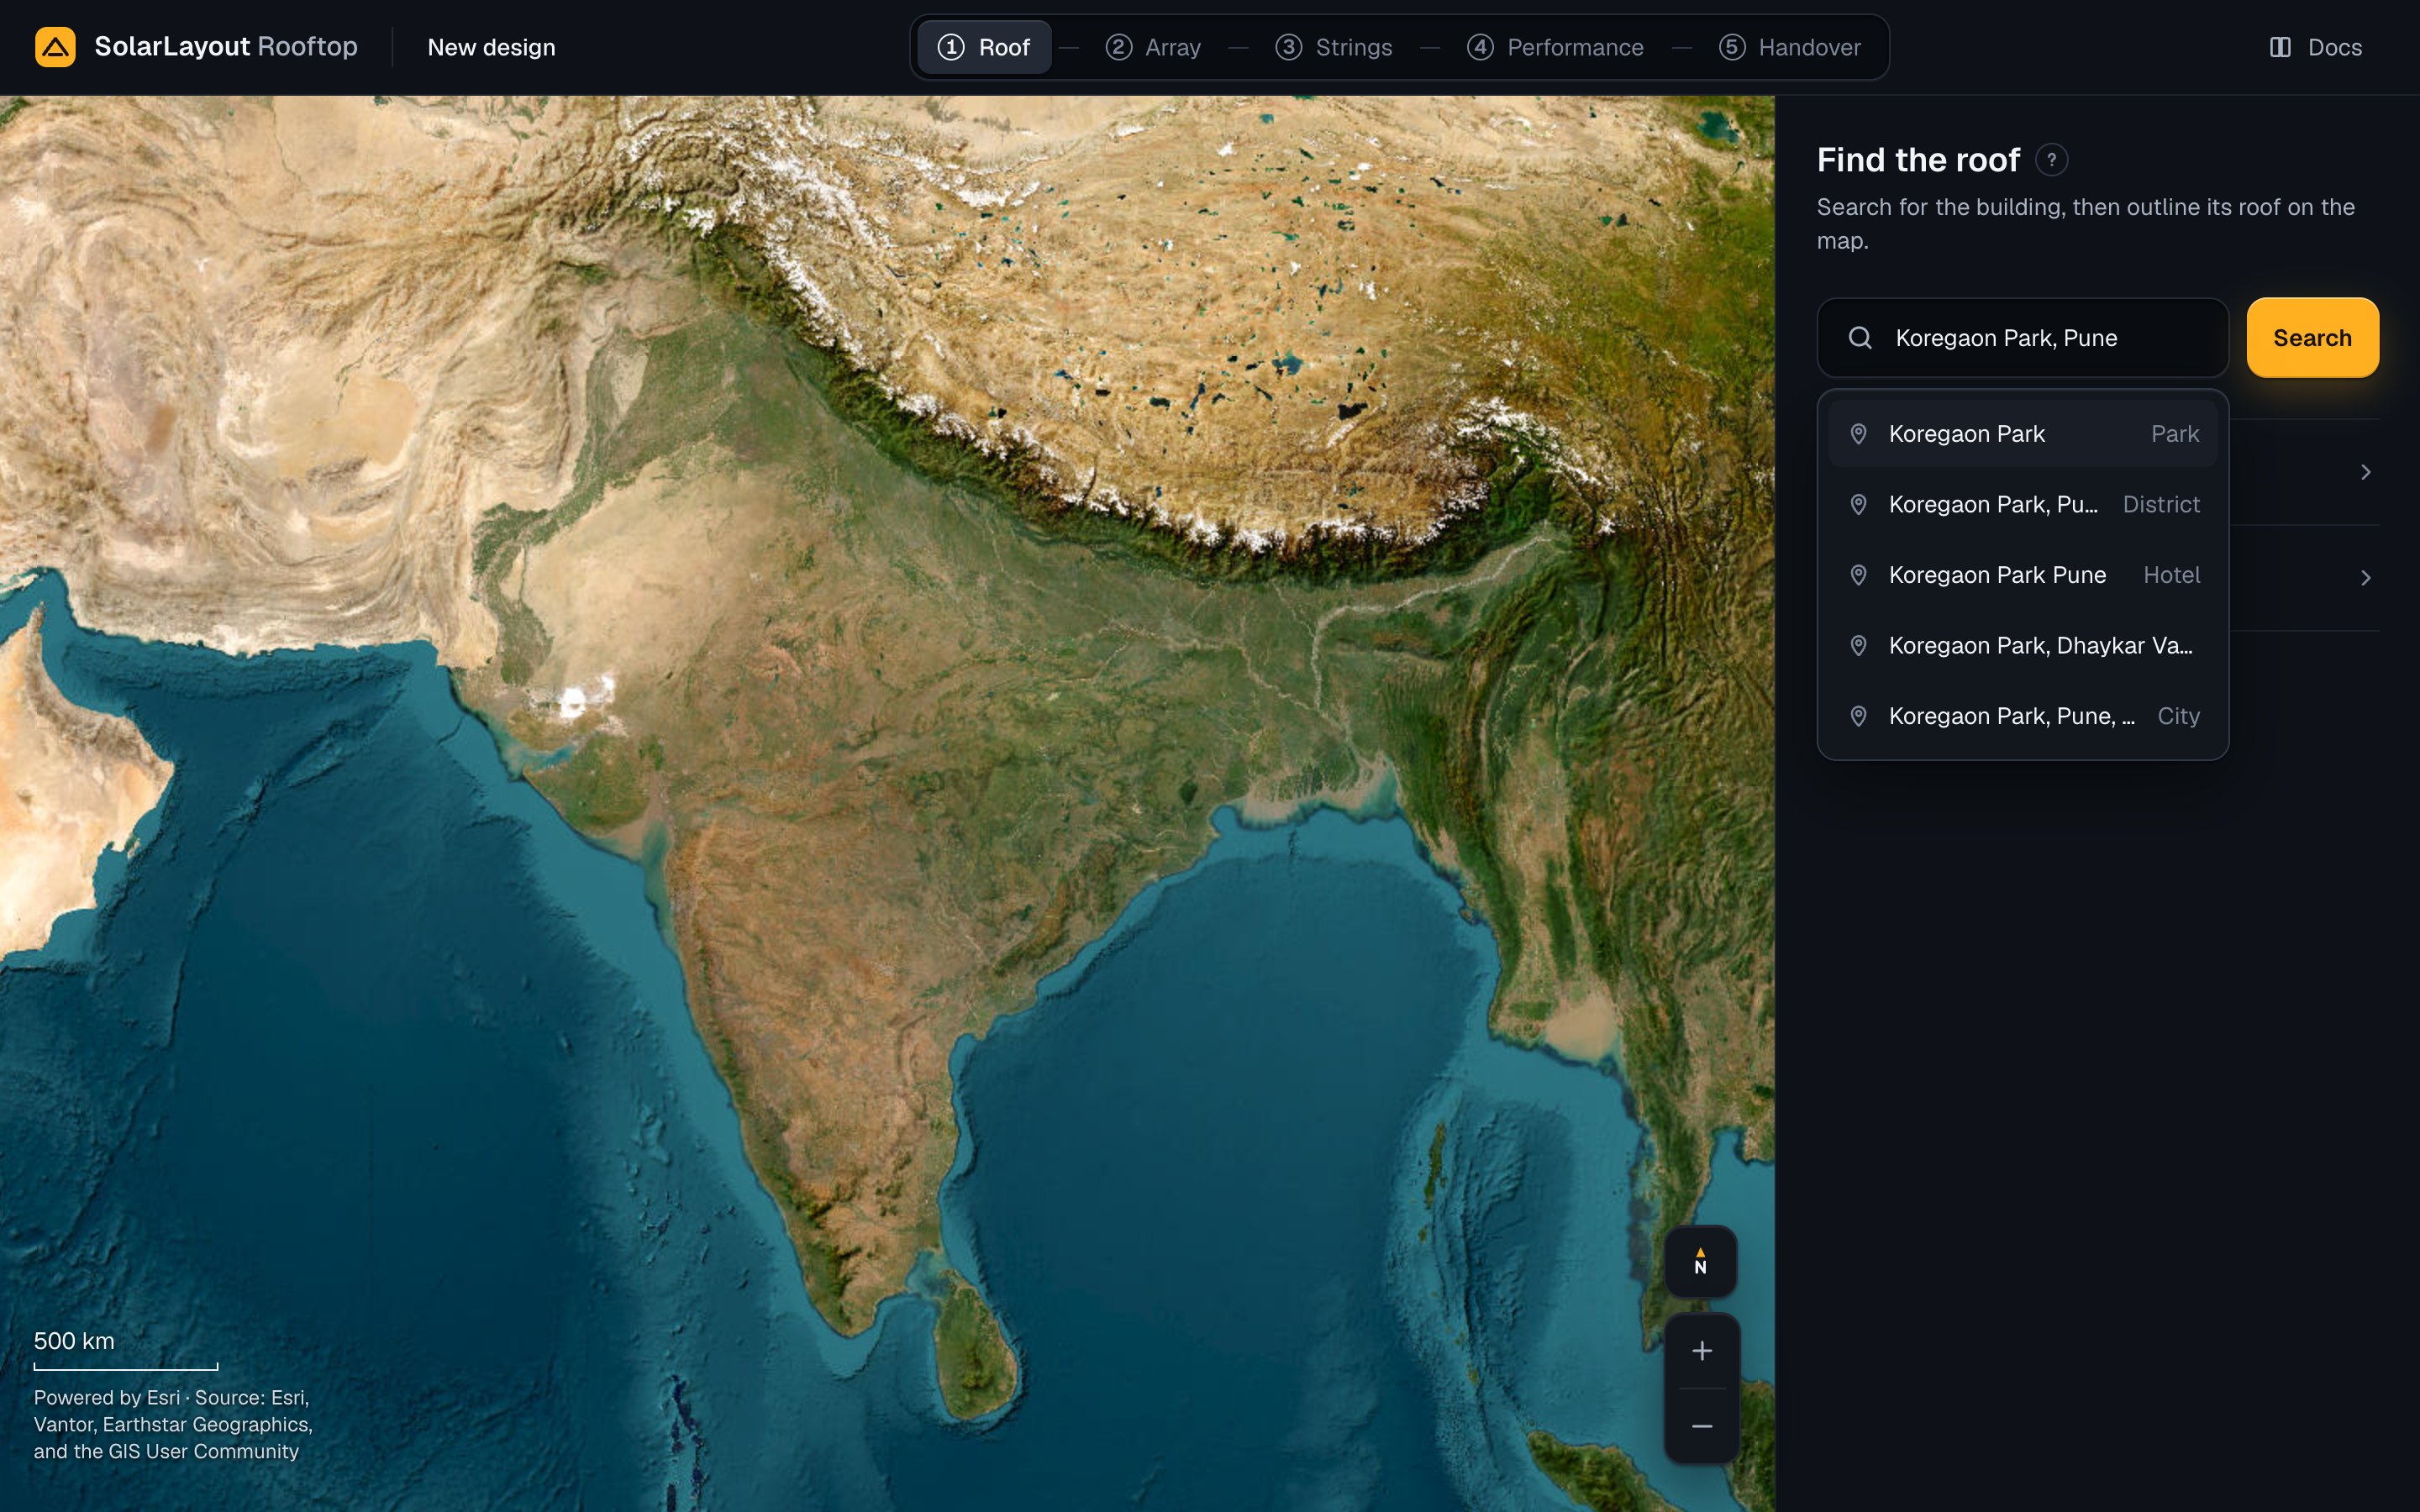Open the Find the roof help icon
Screen dimensions: 2420x1512
click(x=2051, y=160)
